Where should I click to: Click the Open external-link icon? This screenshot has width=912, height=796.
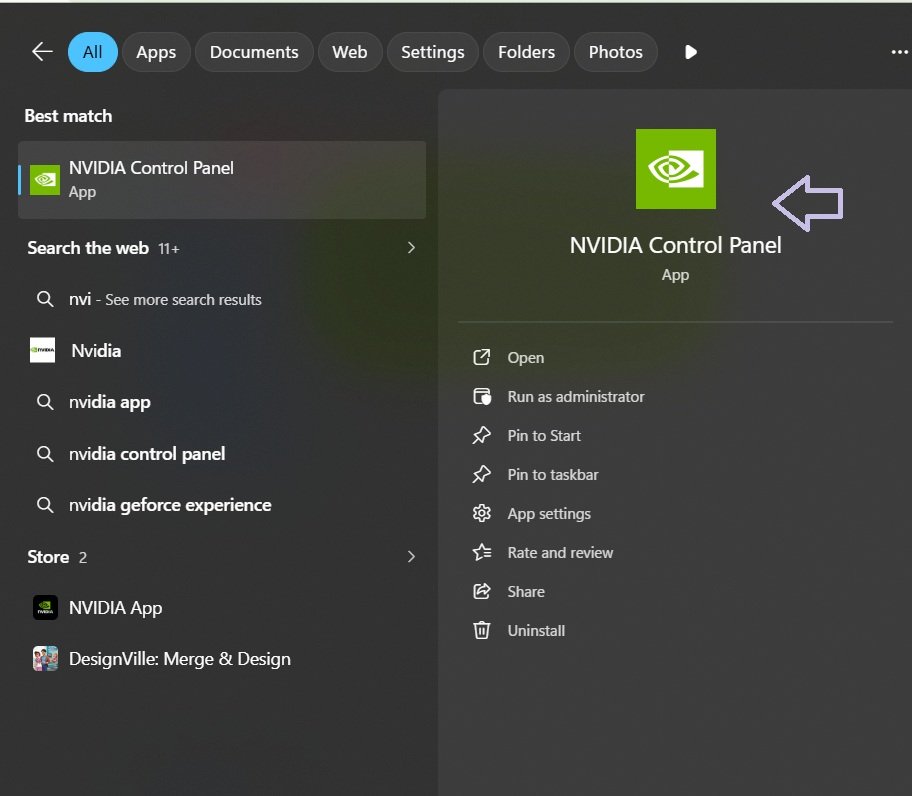pyautogui.click(x=482, y=357)
